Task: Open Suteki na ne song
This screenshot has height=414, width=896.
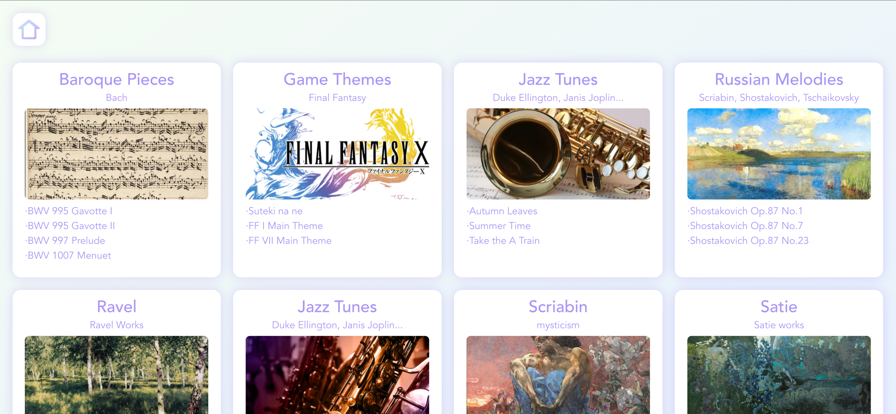Action: coord(274,211)
